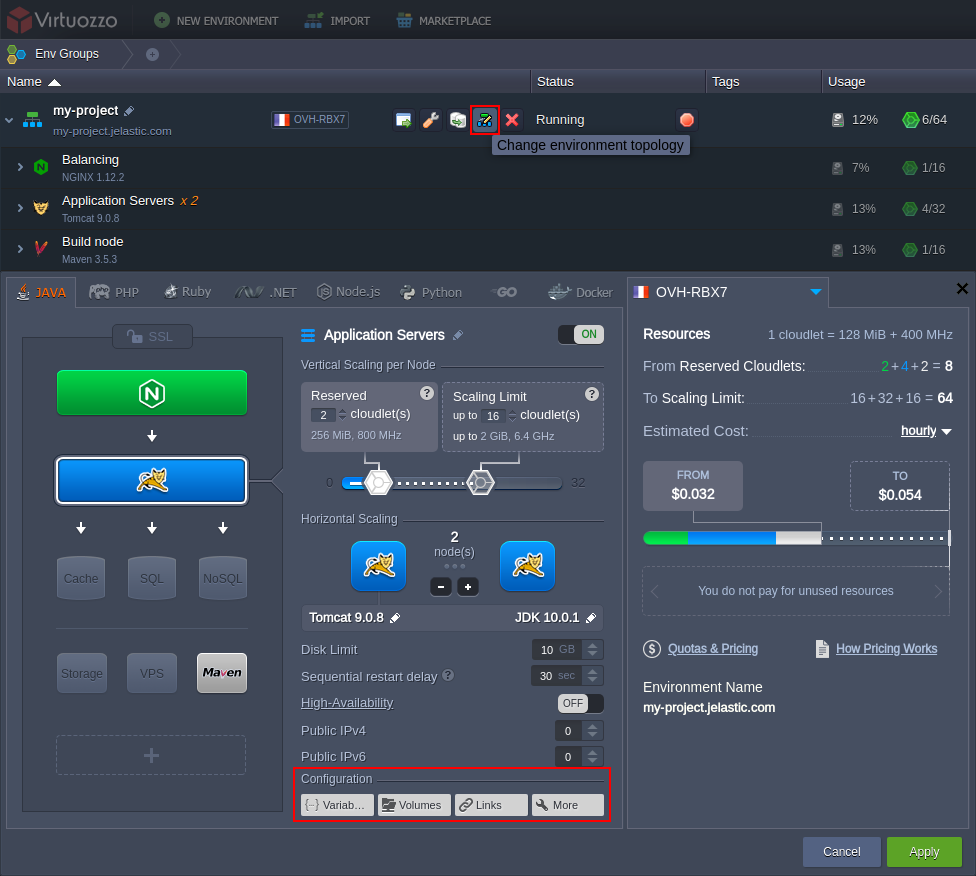Switch to the Ruby tab
Image resolution: width=976 pixels, height=876 pixels.
(187, 292)
